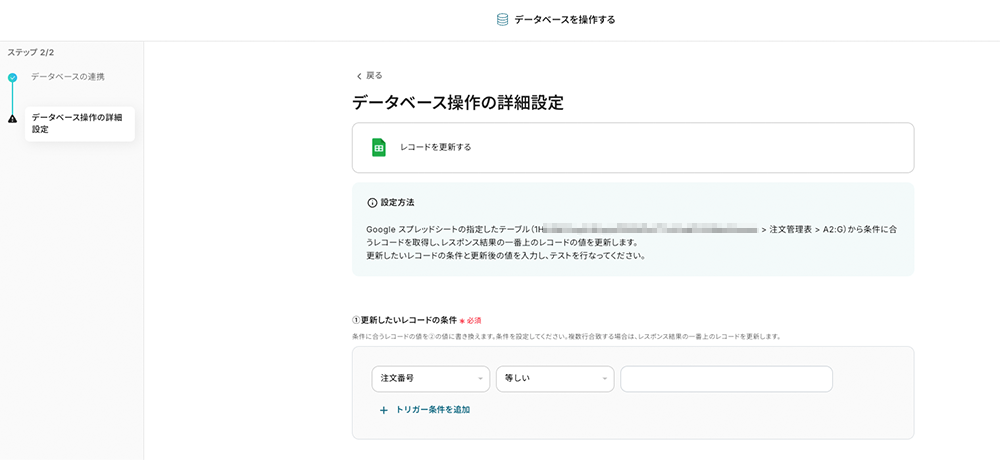
Task: Go to the データベースの連携 step
Action: (67, 77)
